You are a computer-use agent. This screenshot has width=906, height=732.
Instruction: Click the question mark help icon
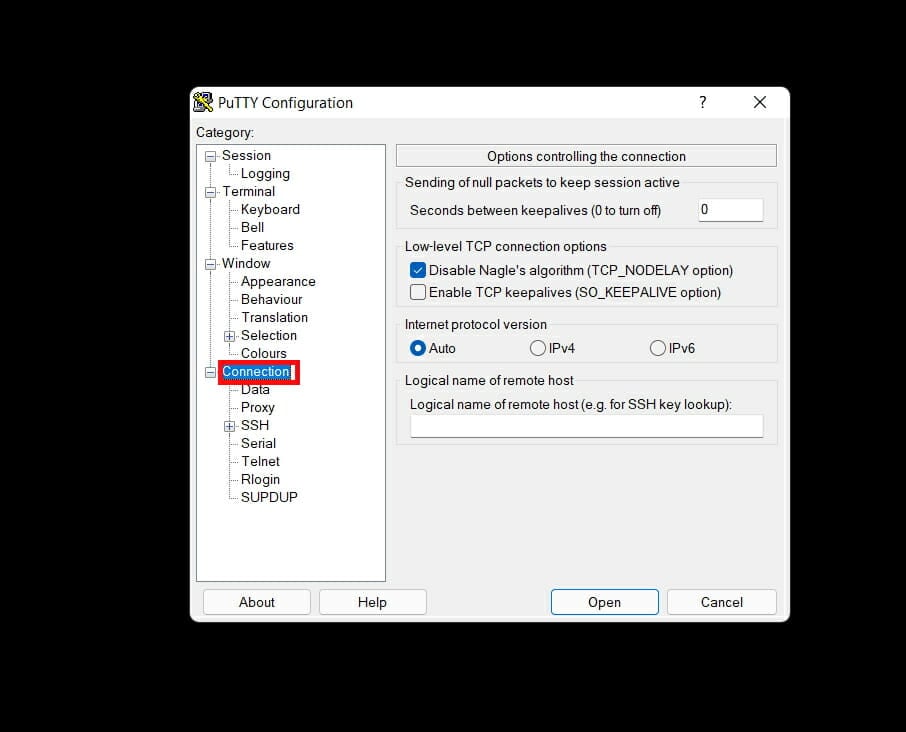pyautogui.click(x=703, y=102)
